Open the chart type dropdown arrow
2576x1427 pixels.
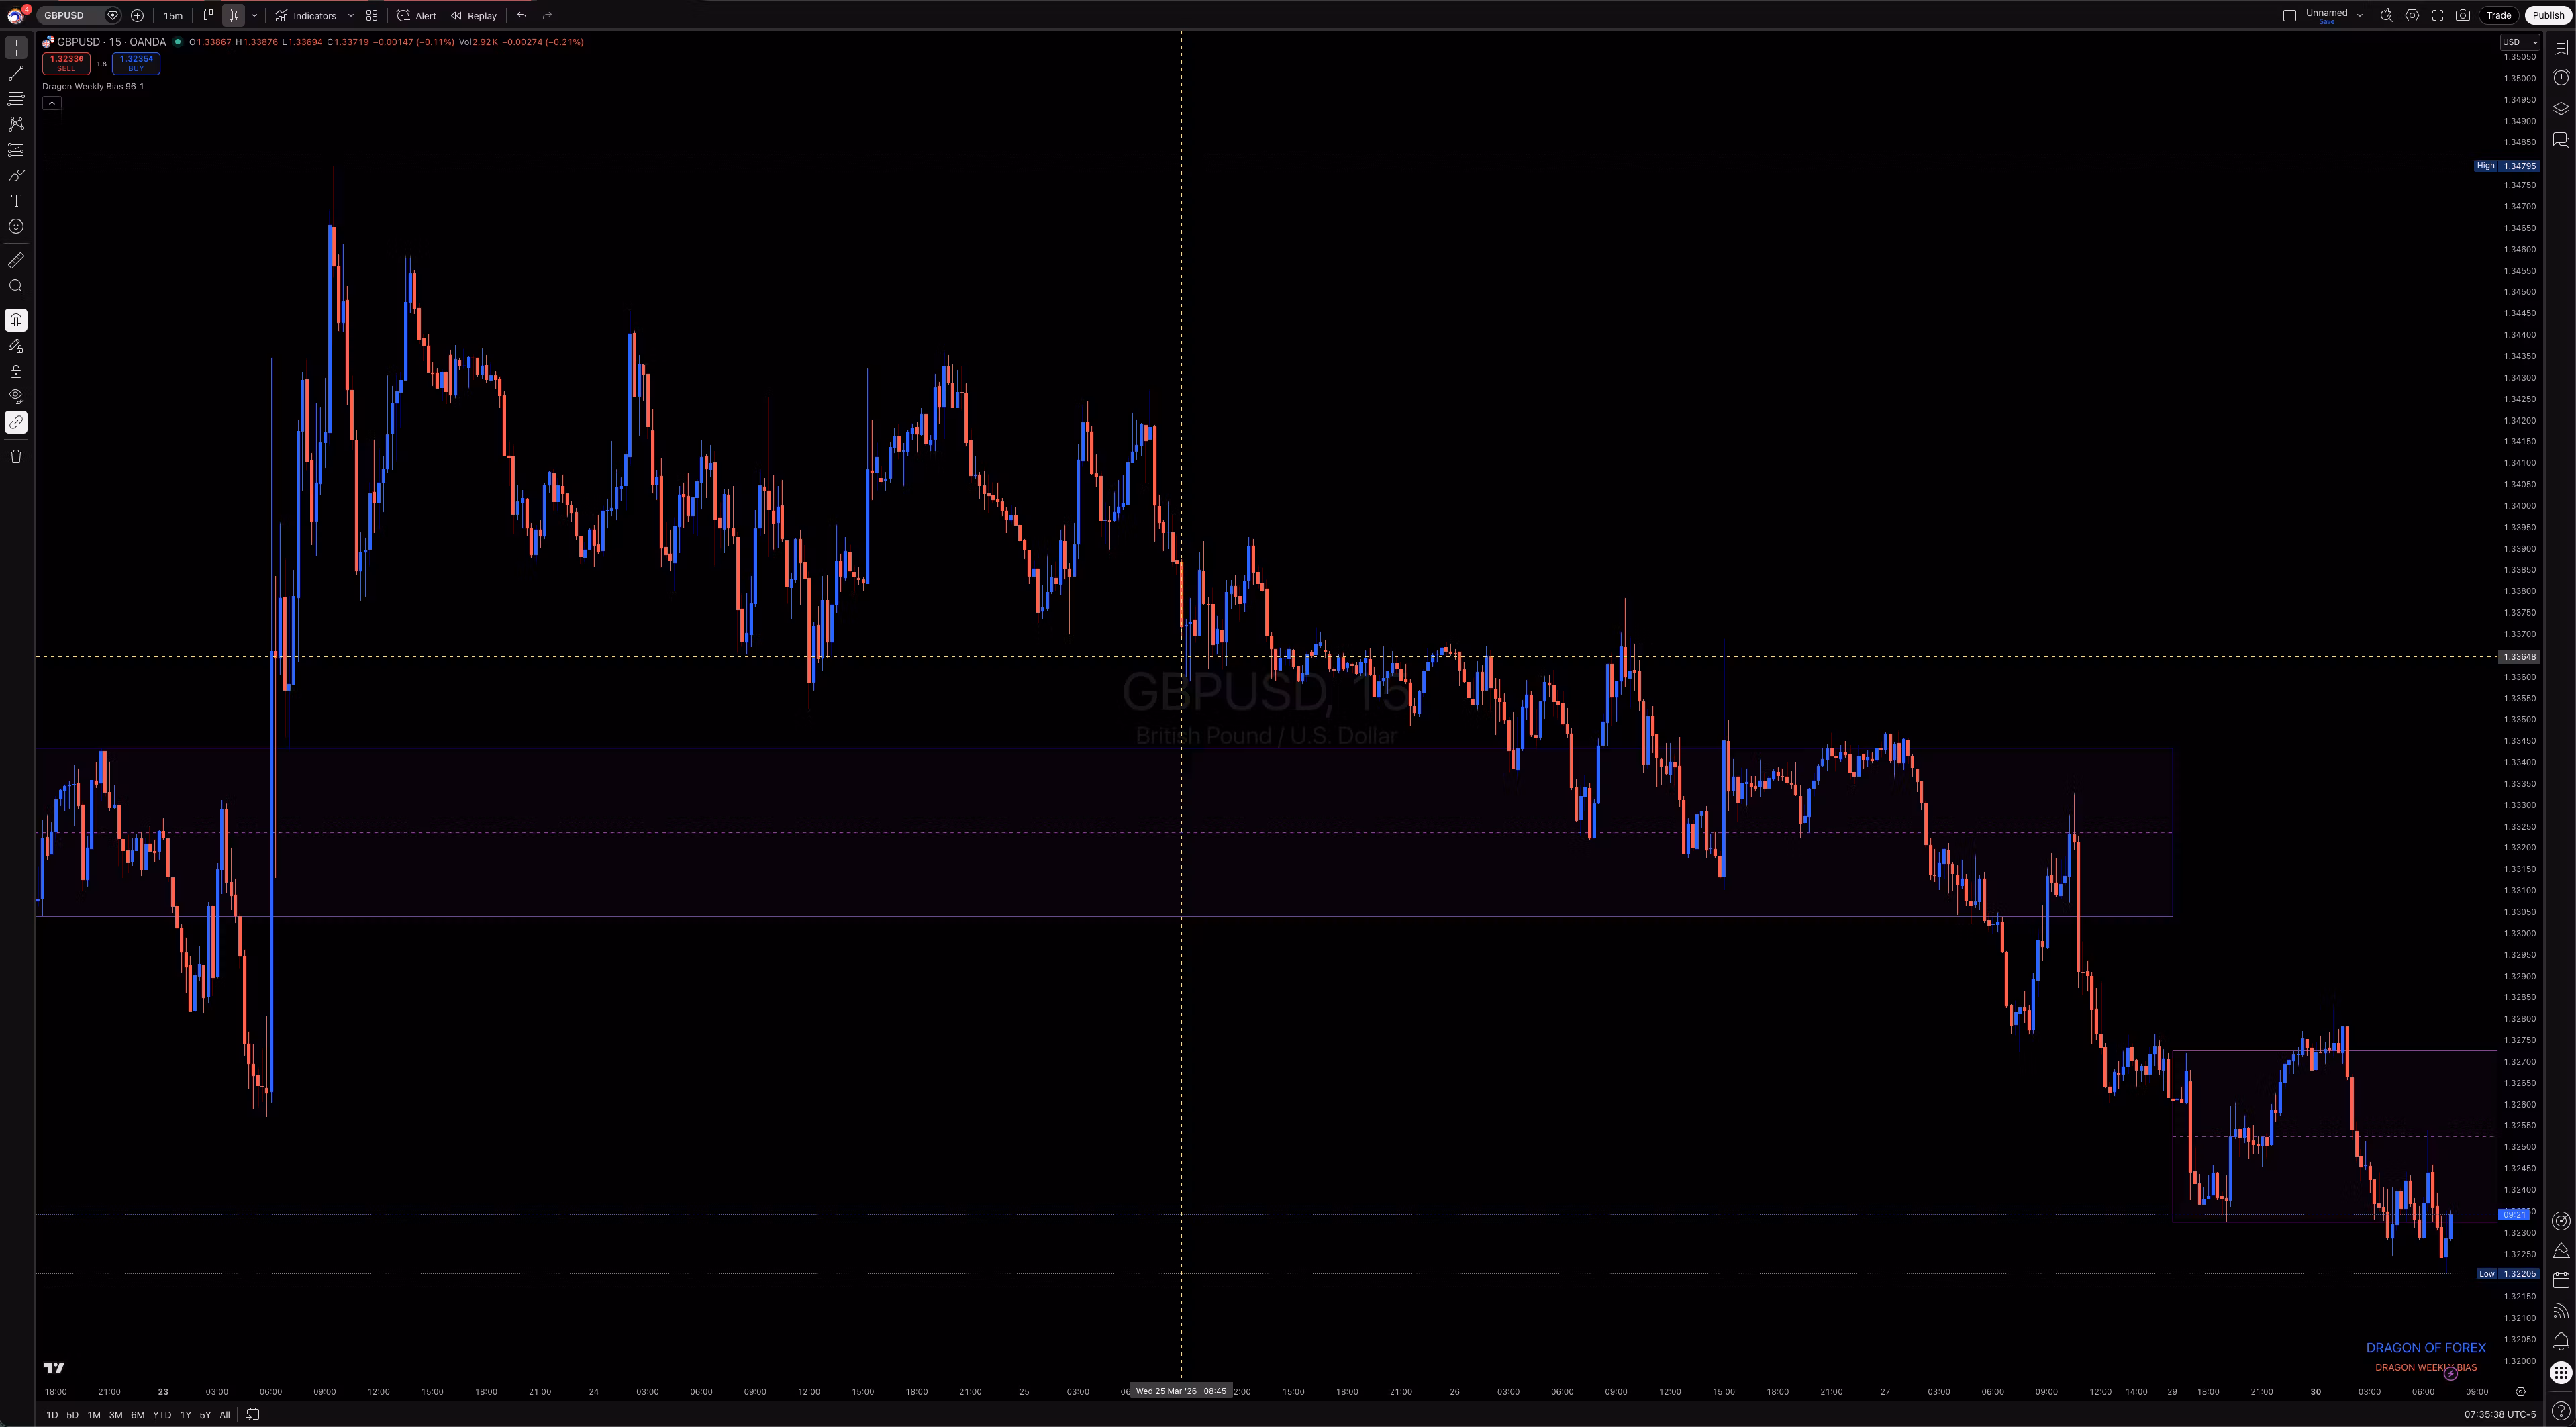254,15
